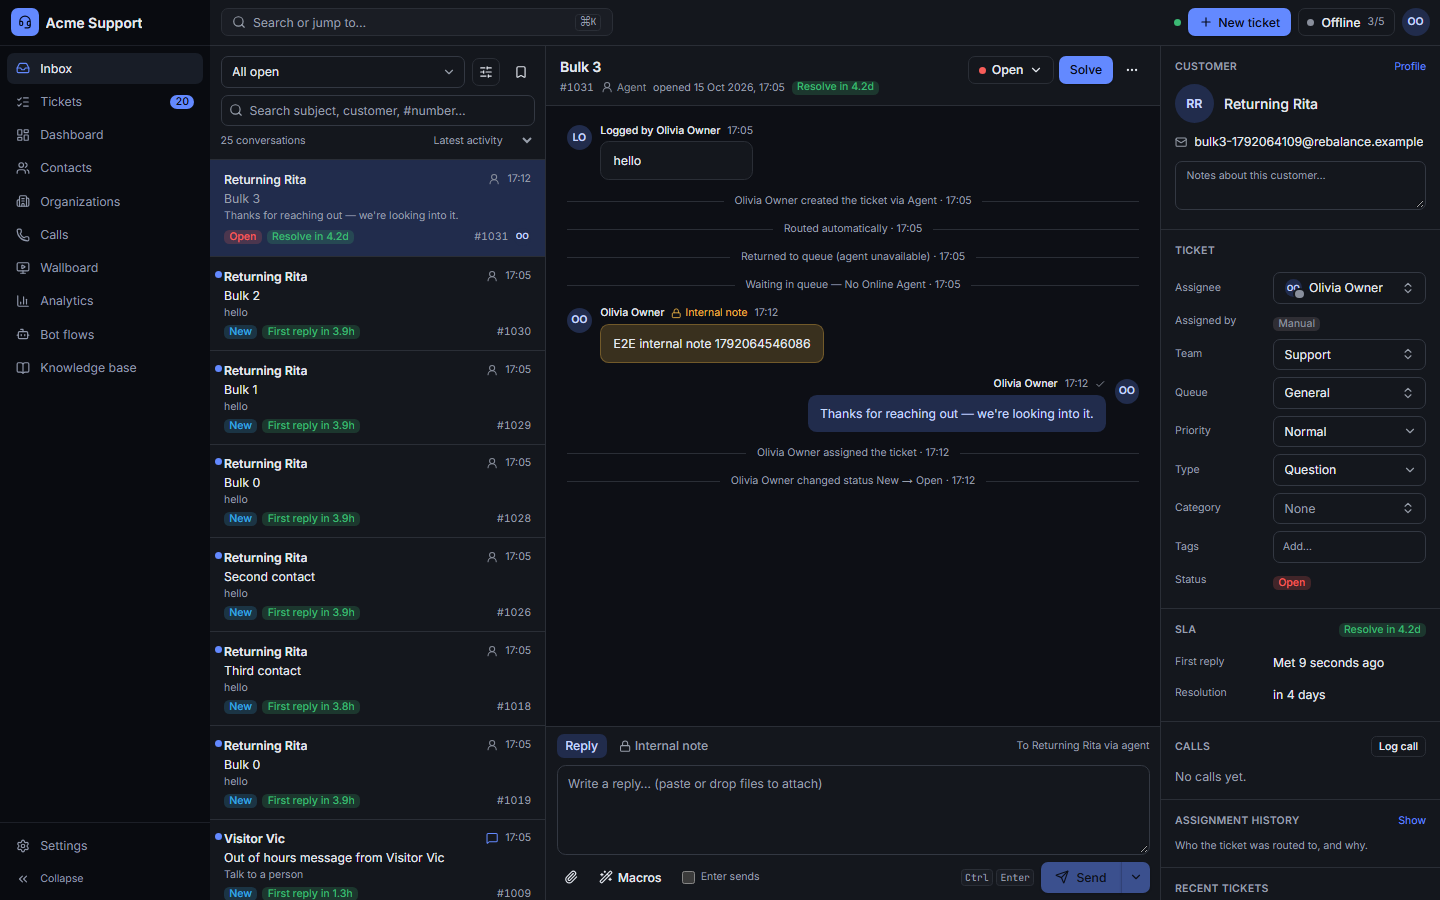Click the saved views bookmark icon
The height and width of the screenshot is (900, 1440).
tap(521, 72)
